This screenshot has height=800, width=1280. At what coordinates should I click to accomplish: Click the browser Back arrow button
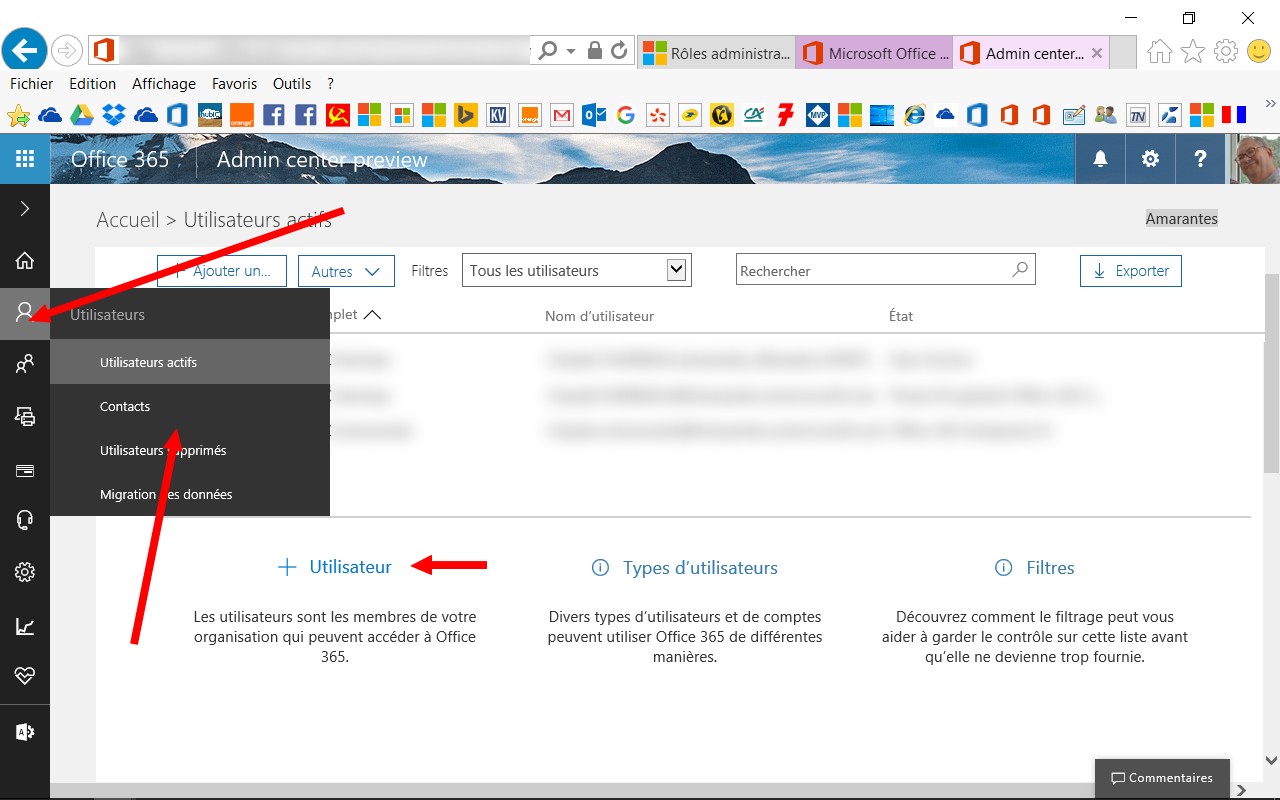point(25,49)
